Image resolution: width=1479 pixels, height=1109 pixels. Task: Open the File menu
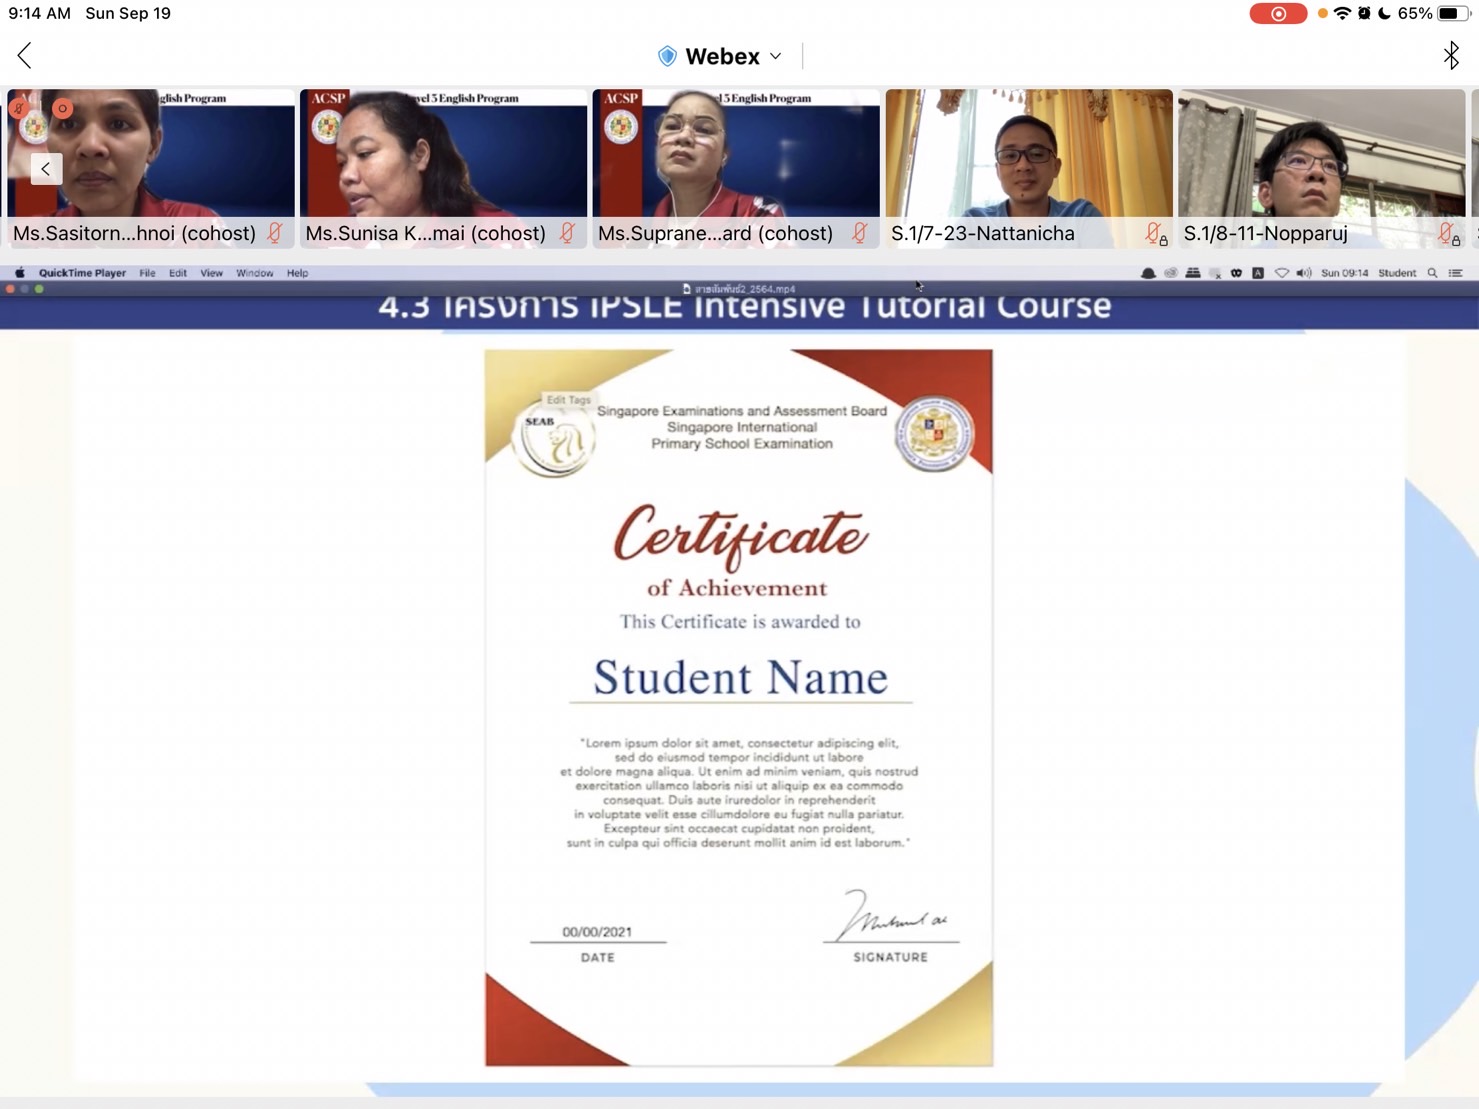click(147, 273)
